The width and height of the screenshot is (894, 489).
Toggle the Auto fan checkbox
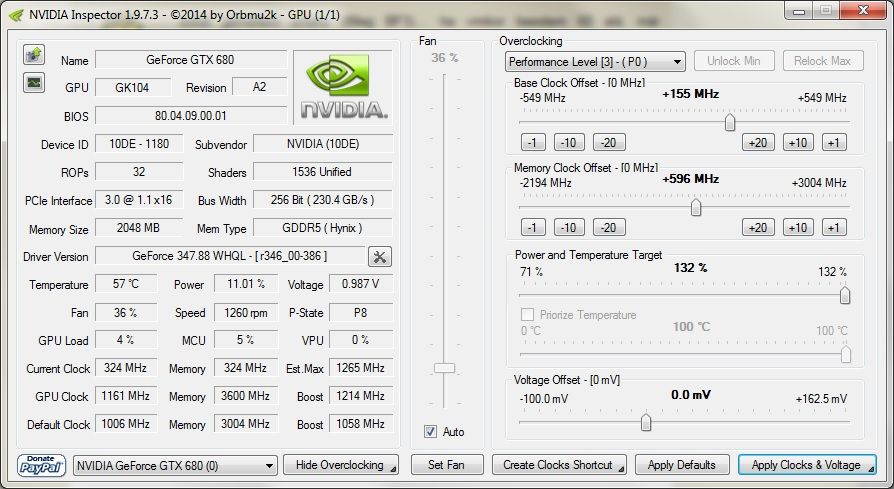(430, 432)
